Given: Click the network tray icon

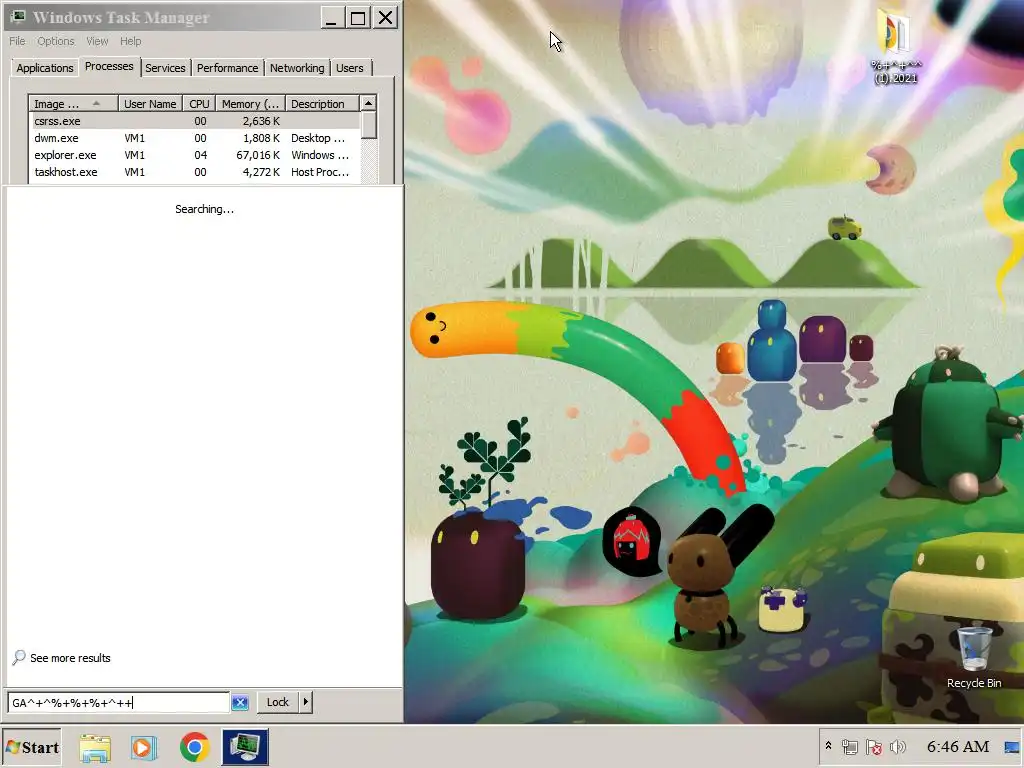Looking at the screenshot, I should point(850,746).
